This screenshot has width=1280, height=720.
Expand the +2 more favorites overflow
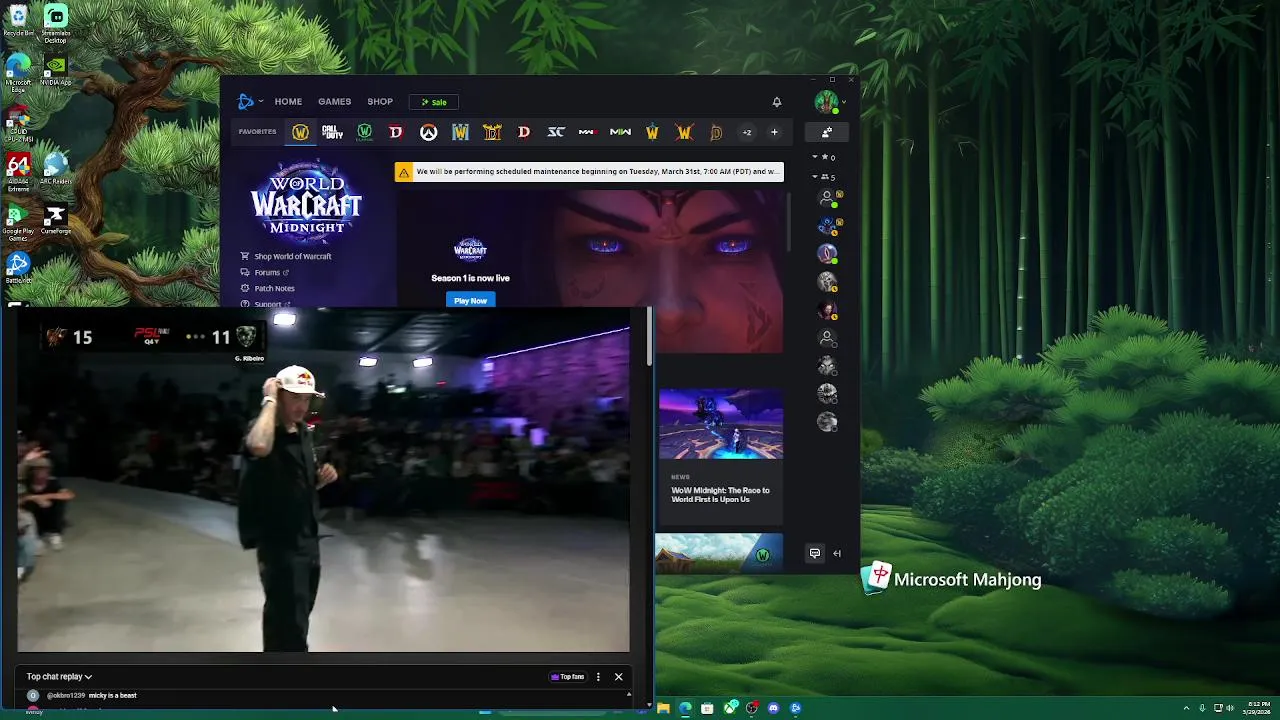(x=746, y=132)
